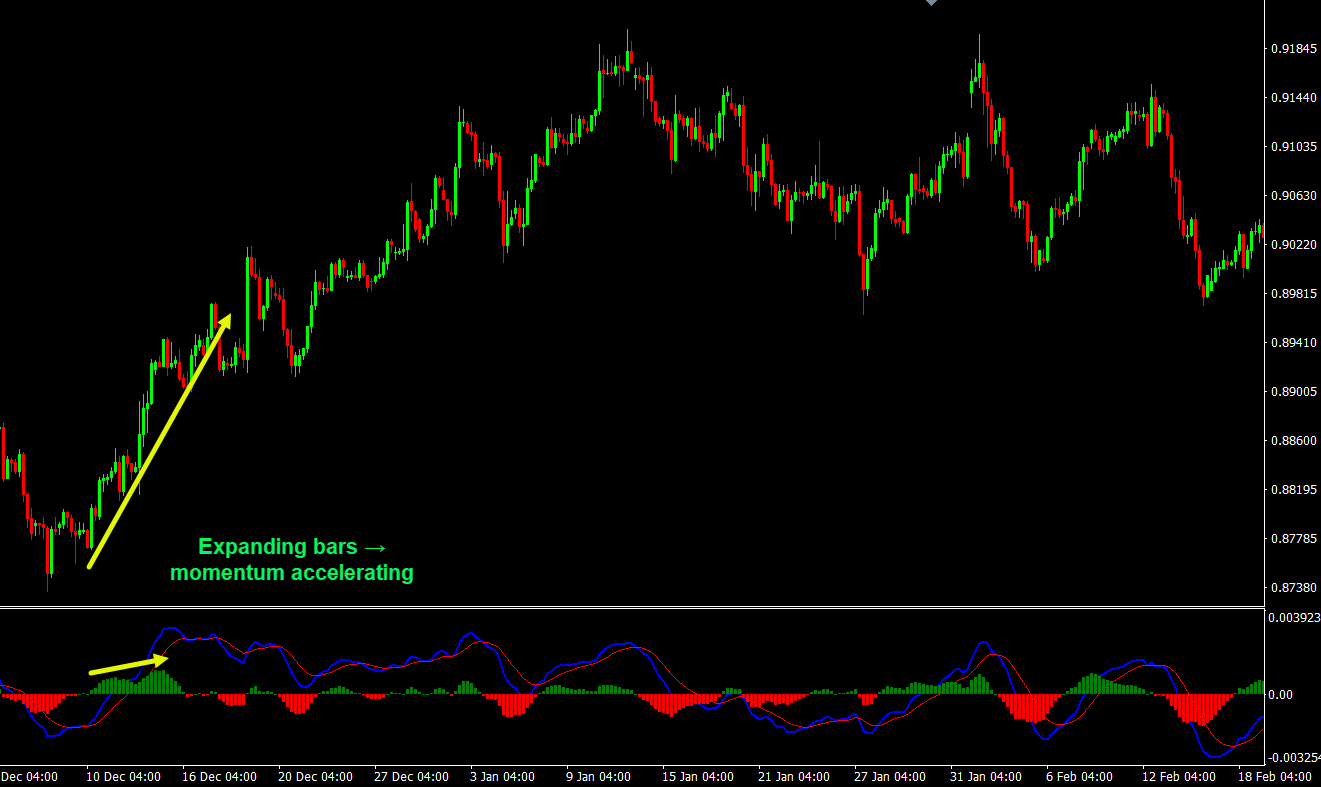Viewport: 1321px width, 787px height.
Task: Click the 12 Feb 04:00 date label
Action: click(1177, 776)
